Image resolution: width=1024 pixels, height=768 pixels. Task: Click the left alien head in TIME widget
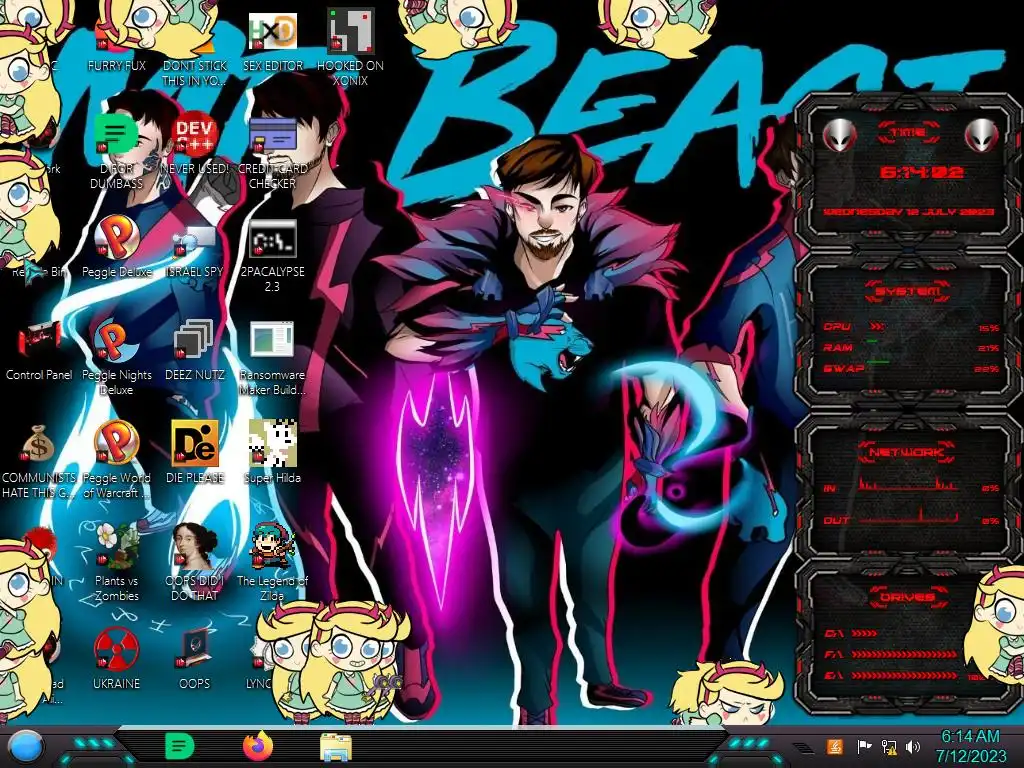(x=839, y=135)
